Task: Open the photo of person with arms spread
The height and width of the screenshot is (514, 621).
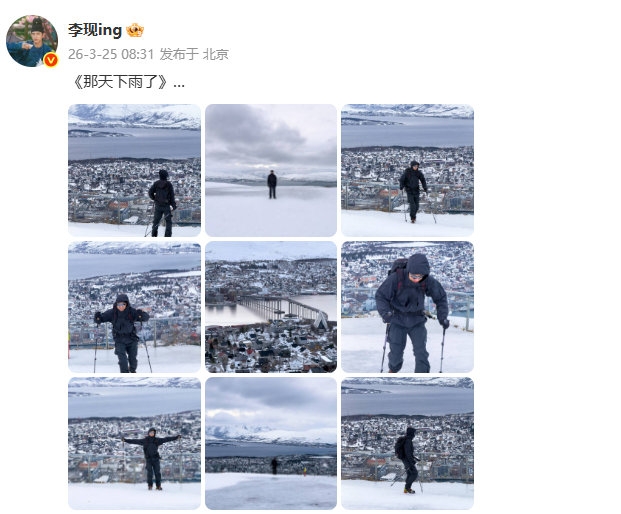Action: [x=134, y=443]
